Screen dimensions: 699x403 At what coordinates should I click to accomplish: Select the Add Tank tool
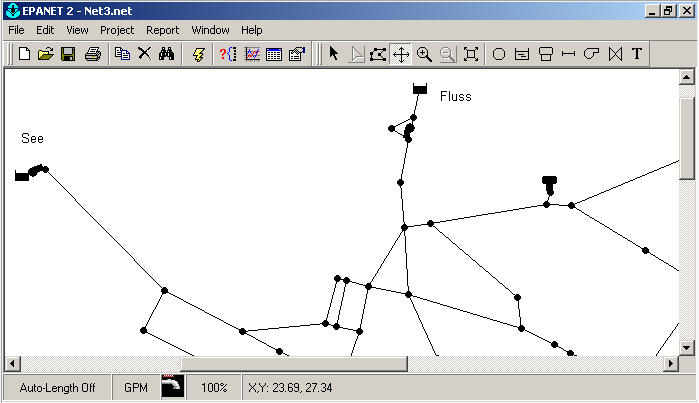point(546,54)
